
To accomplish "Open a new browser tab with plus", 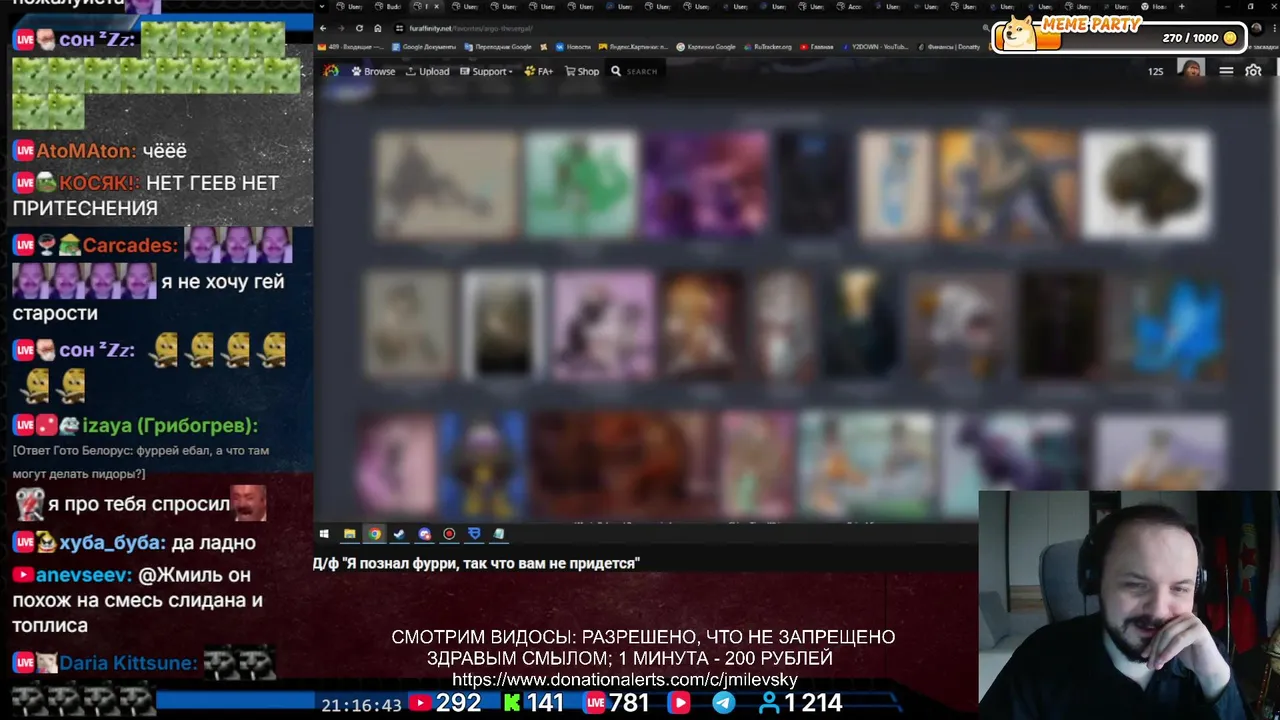I will point(1181,6).
